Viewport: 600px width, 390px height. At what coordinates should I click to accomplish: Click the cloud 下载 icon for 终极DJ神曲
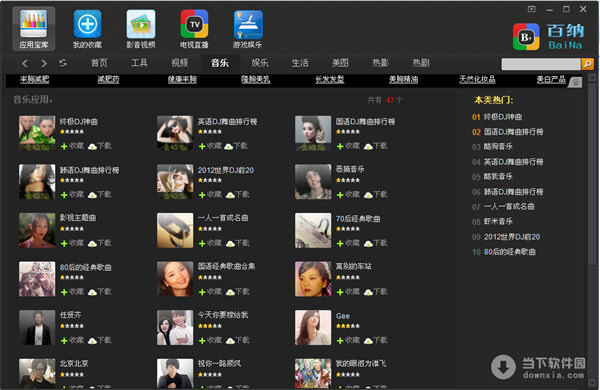[x=92, y=147]
